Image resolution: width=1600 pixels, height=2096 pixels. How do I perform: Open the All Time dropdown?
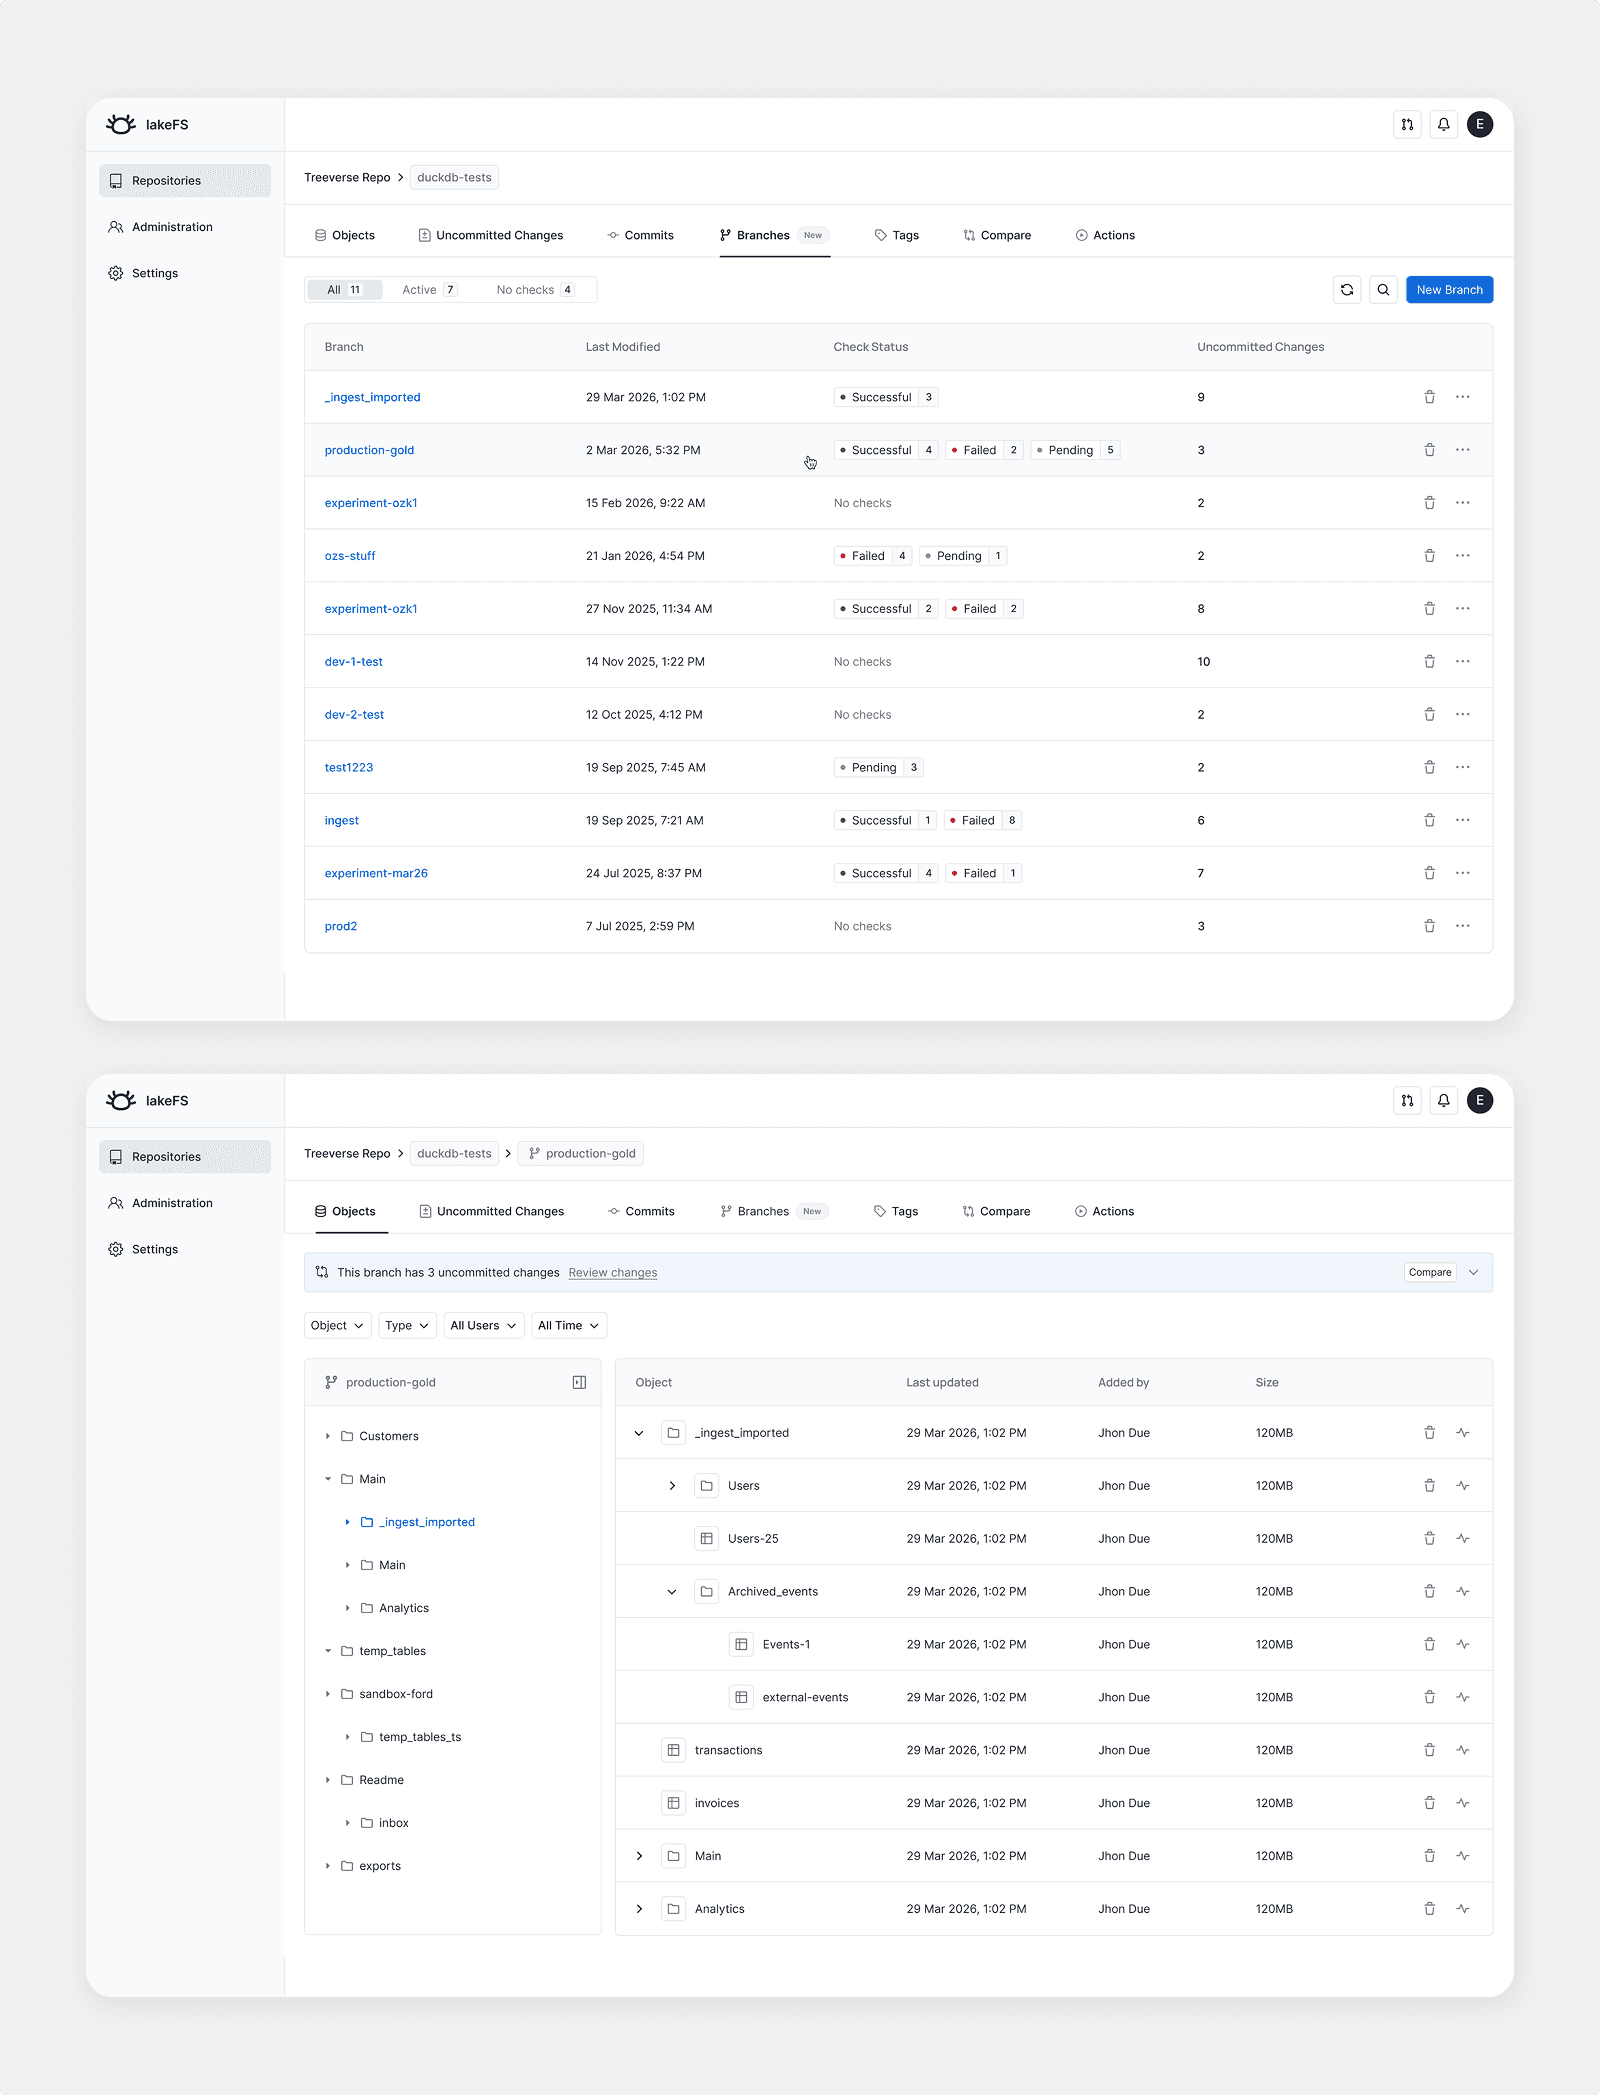[x=568, y=1325]
